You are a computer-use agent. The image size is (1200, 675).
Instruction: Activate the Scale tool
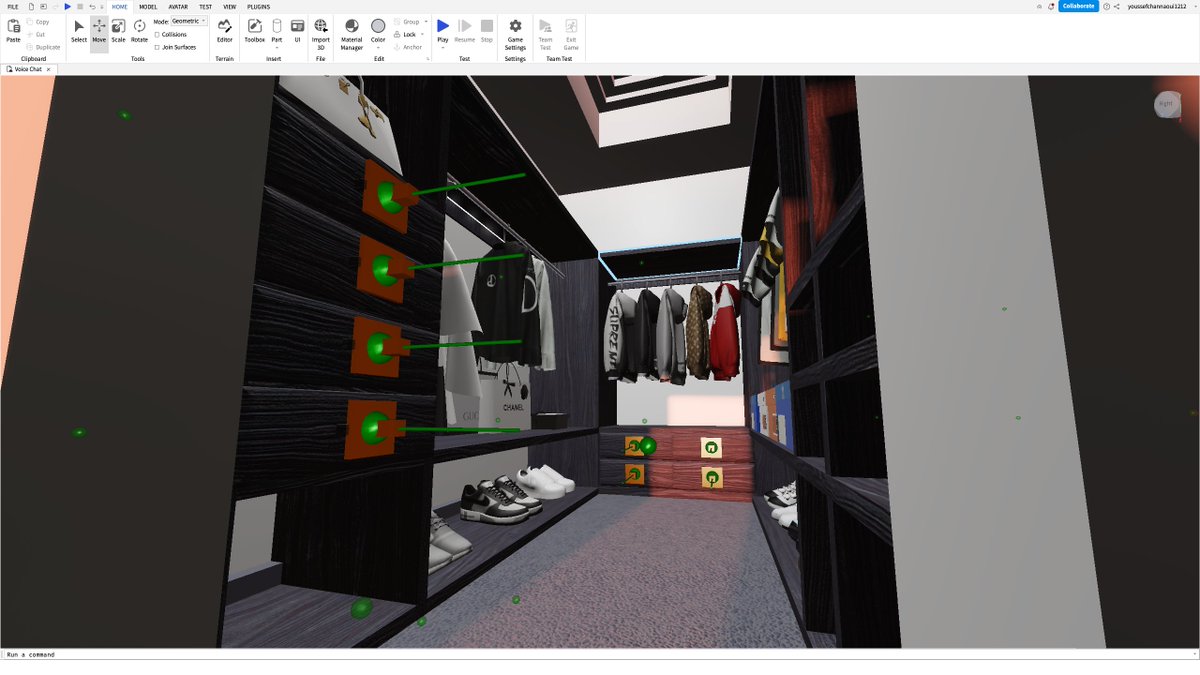coord(118,30)
